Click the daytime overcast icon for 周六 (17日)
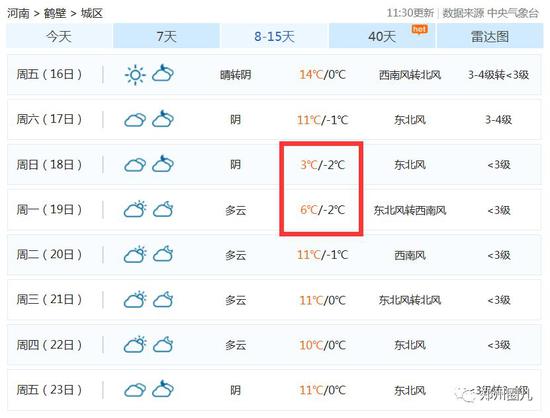This screenshot has width=550, height=418. pos(135,120)
